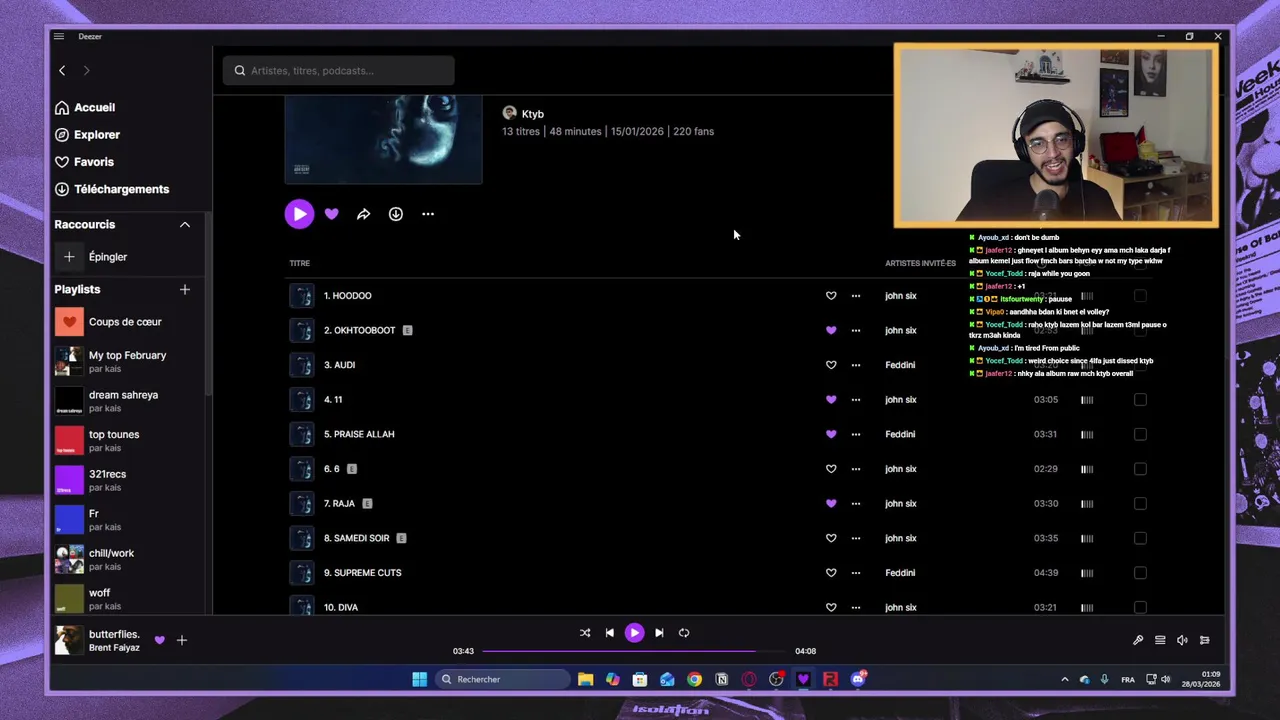Seek on the playback progress bar
The height and width of the screenshot is (720, 1280).
coord(635,651)
